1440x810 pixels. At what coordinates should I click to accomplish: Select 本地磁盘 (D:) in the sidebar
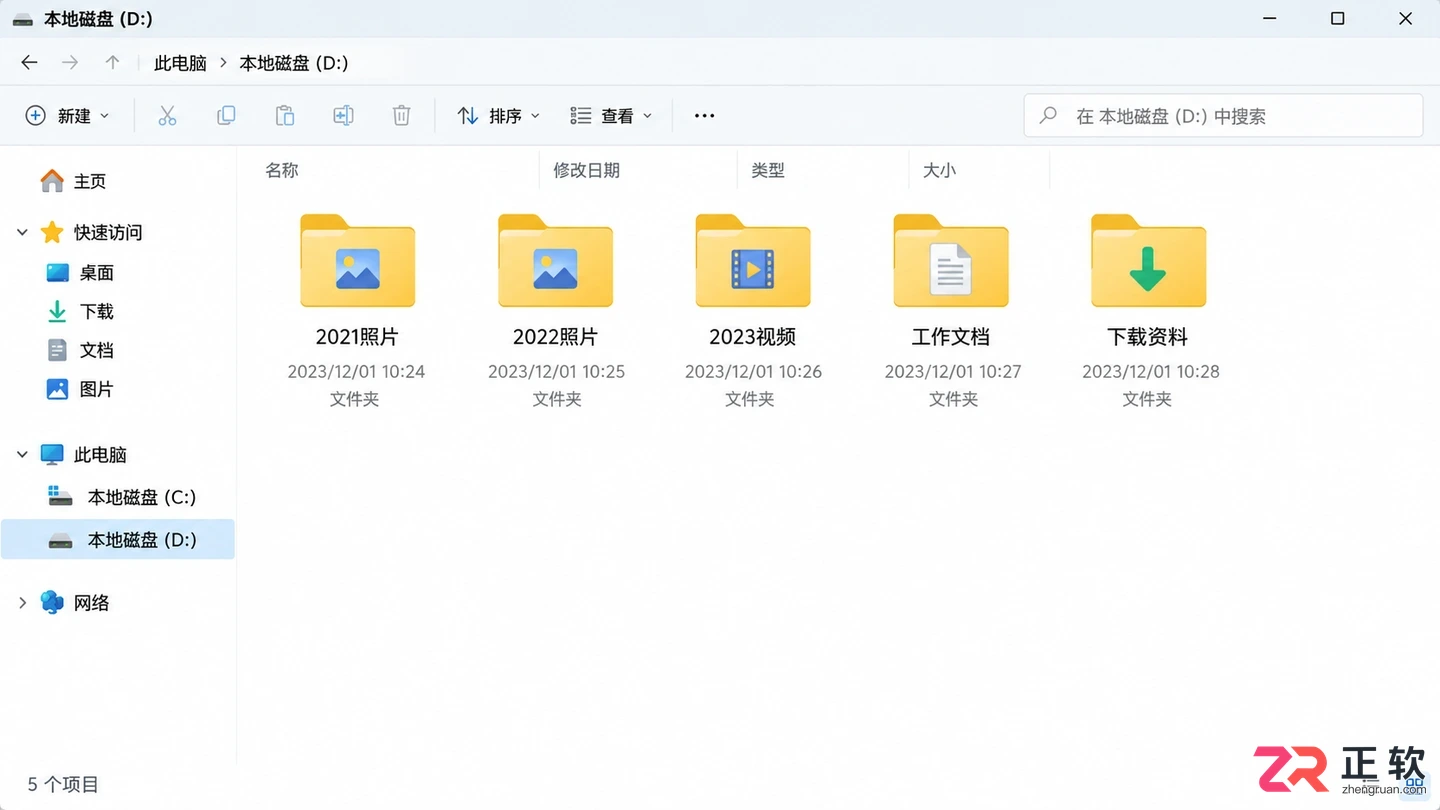[x=118, y=540]
